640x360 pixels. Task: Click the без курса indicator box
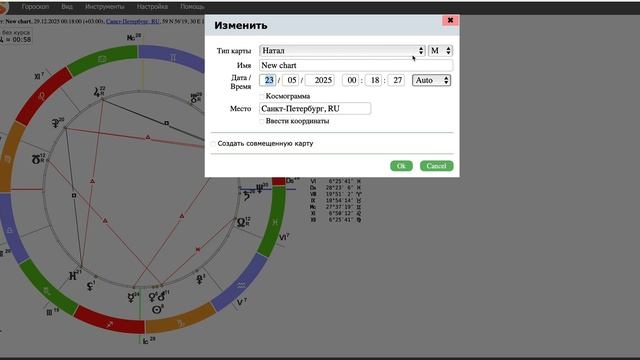[x=16, y=36]
